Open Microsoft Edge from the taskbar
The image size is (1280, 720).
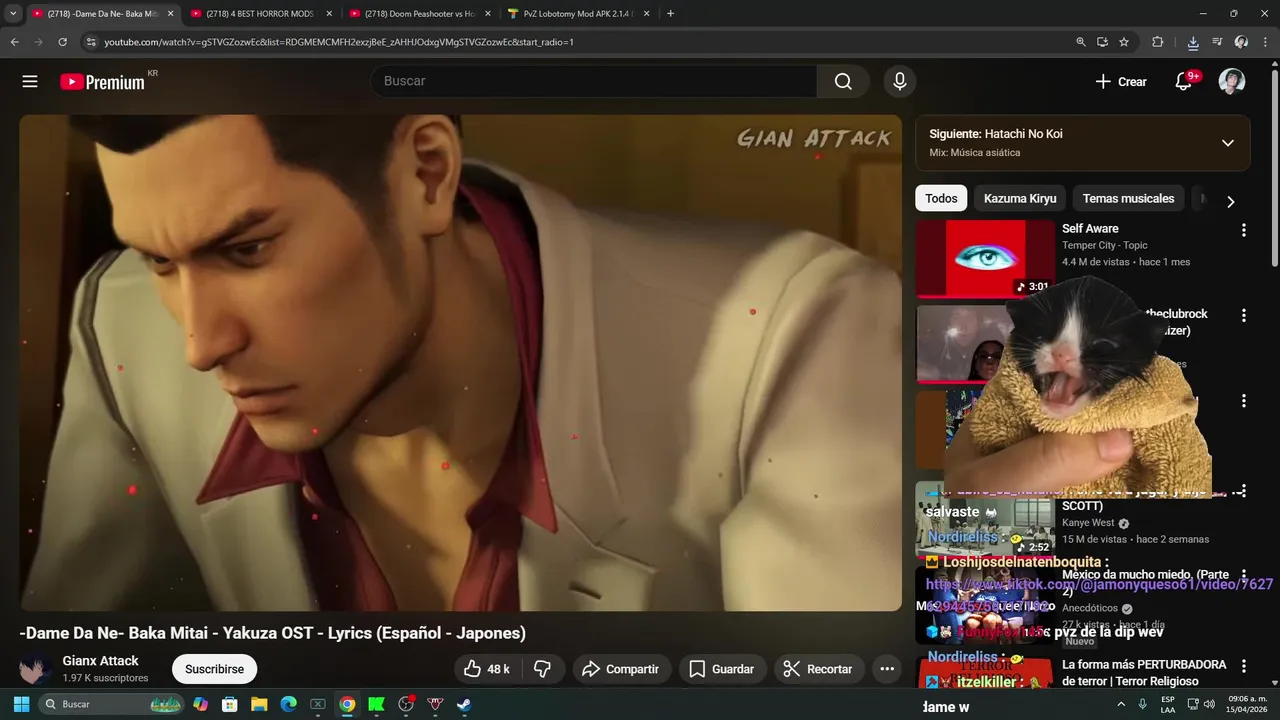click(288, 704)
